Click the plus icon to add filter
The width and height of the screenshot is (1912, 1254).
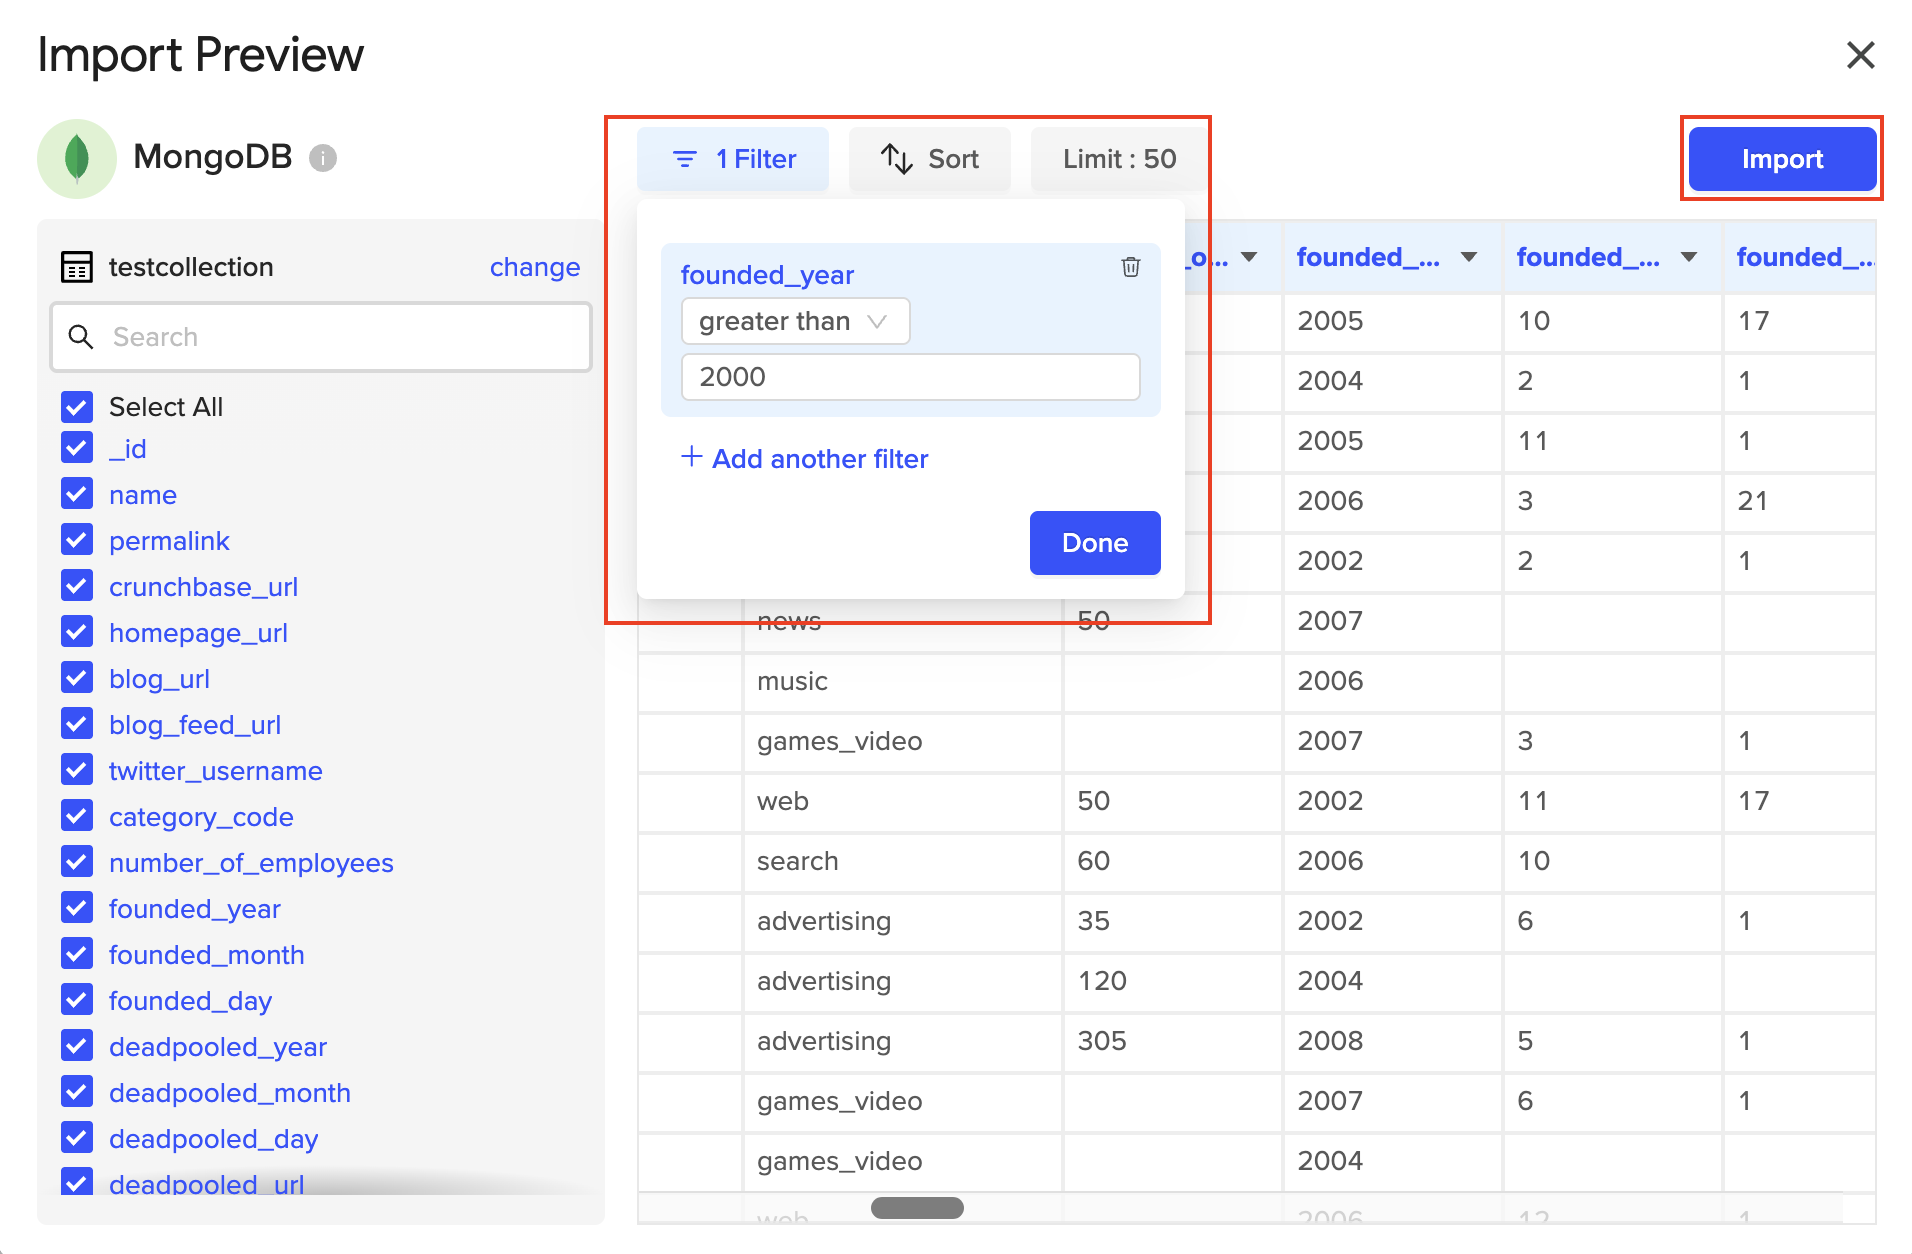691,457
